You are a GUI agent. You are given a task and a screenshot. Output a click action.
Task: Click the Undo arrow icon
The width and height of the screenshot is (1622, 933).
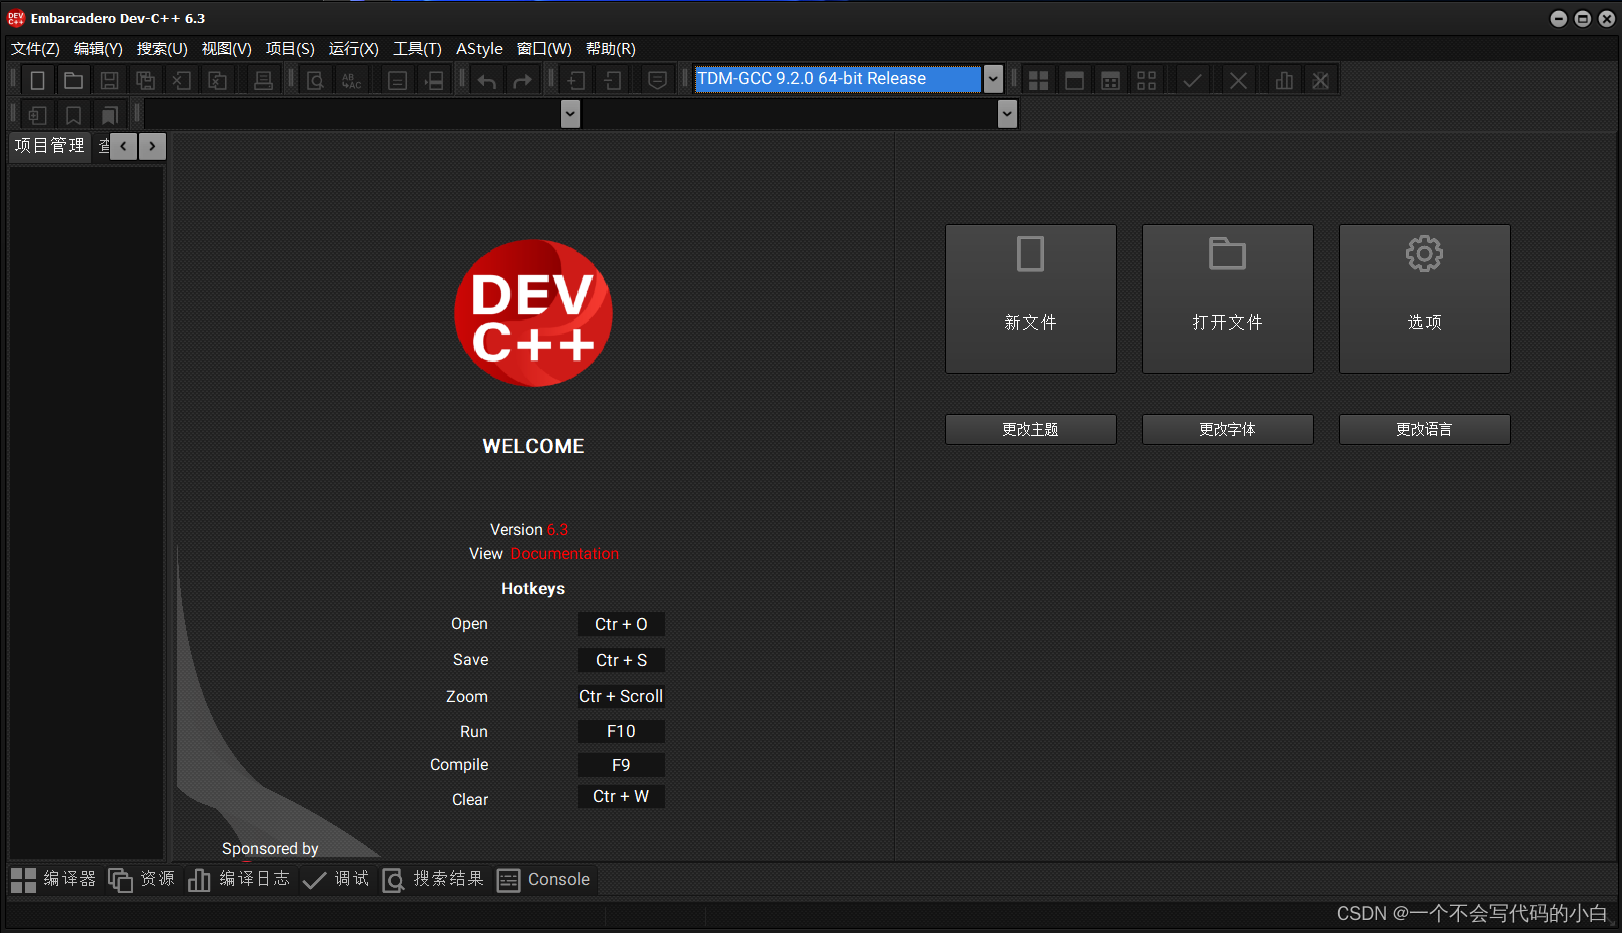[487, 81]
